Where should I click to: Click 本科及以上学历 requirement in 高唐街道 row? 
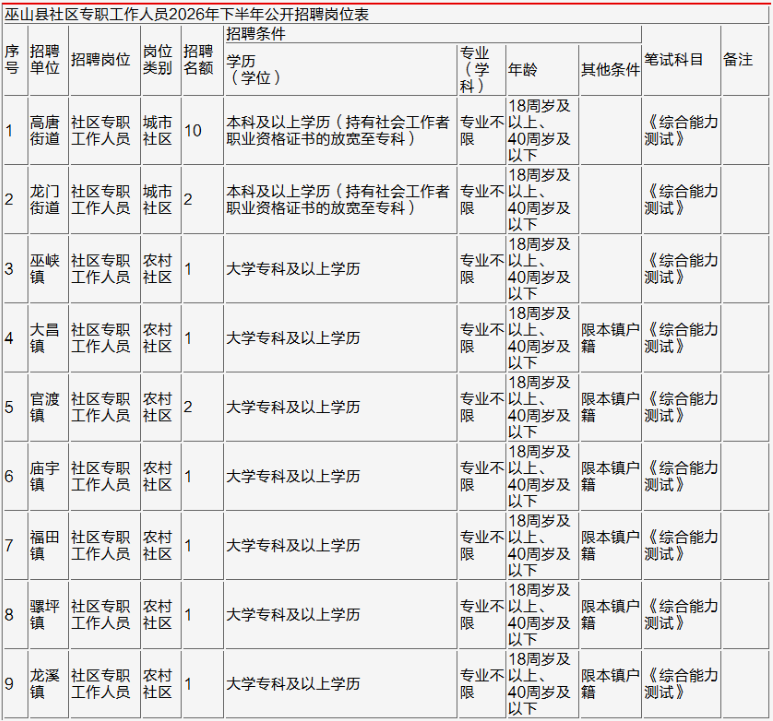tap(338, 131)
